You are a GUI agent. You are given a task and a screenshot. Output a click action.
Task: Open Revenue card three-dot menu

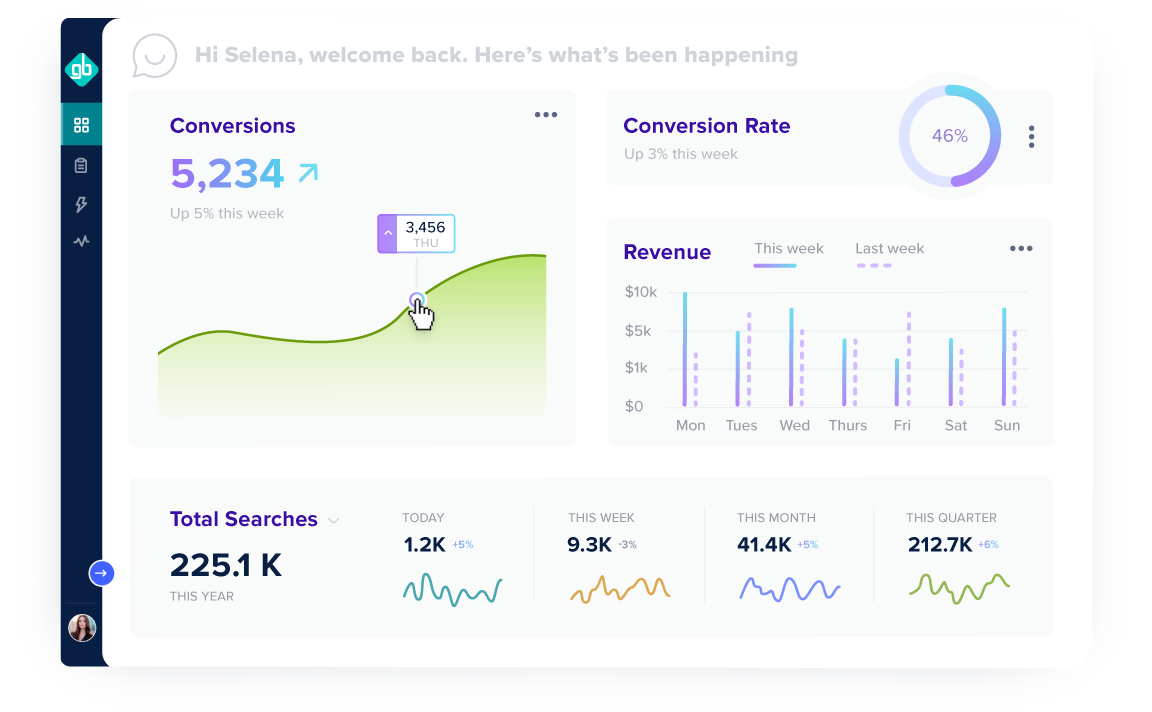point(1020,249)
